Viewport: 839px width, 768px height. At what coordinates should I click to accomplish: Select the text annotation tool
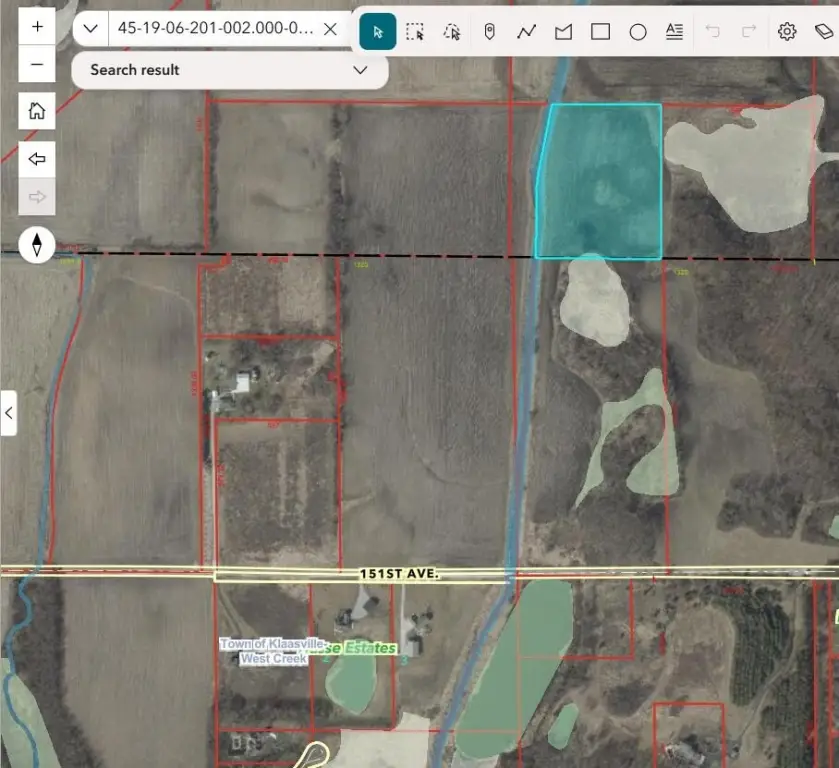pos(674,32)
